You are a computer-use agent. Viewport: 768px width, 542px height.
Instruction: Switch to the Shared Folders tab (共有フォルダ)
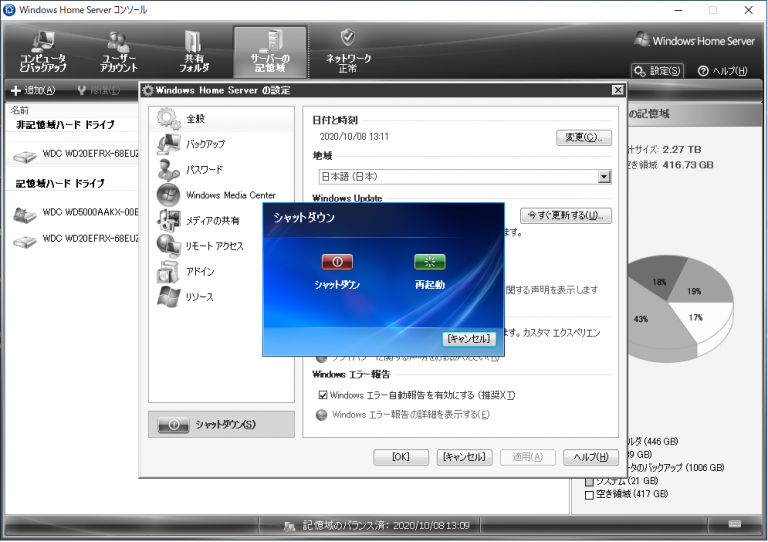point(194,52)
